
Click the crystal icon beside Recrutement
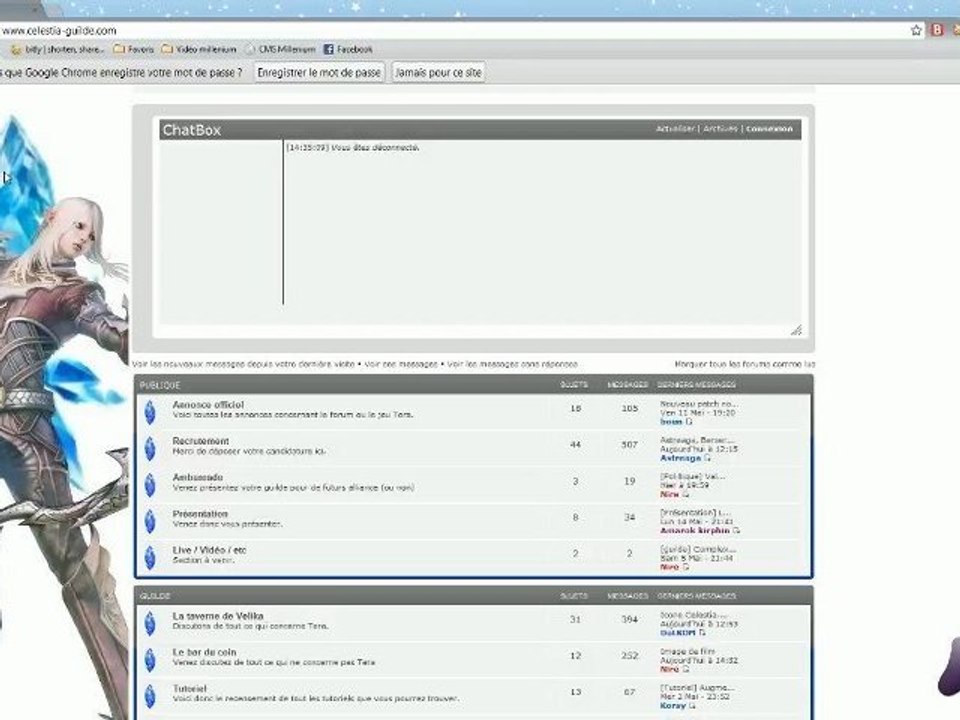pyautogui.click(x=150, y=449)
